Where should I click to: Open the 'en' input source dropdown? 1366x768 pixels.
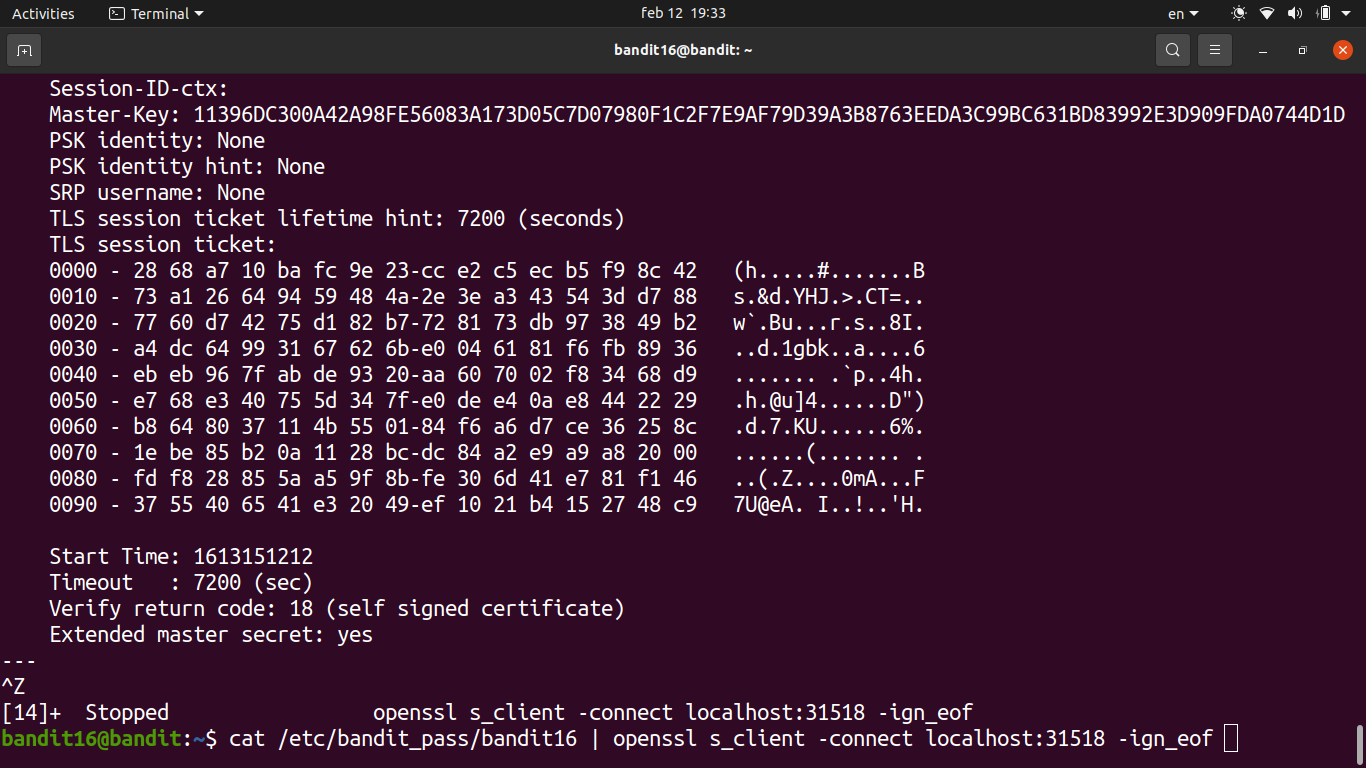(x=1182, y=14)
